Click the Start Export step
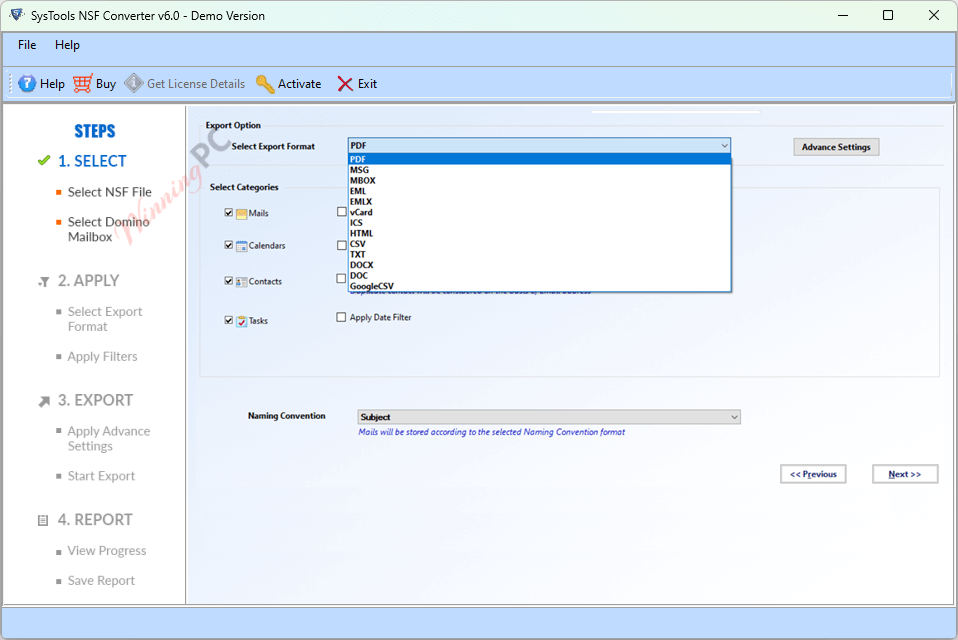The width and height of the screenshot is (958, 640). [x=101, y=476]
